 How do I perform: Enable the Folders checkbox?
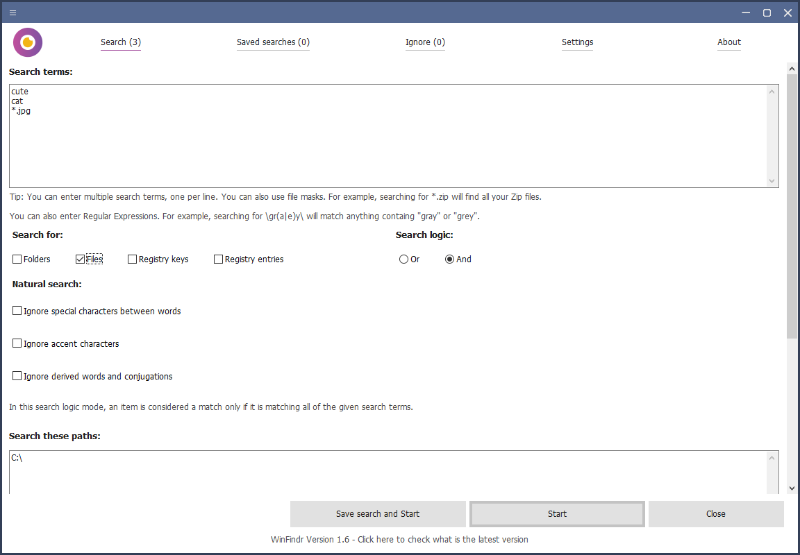tap(17, 259)
